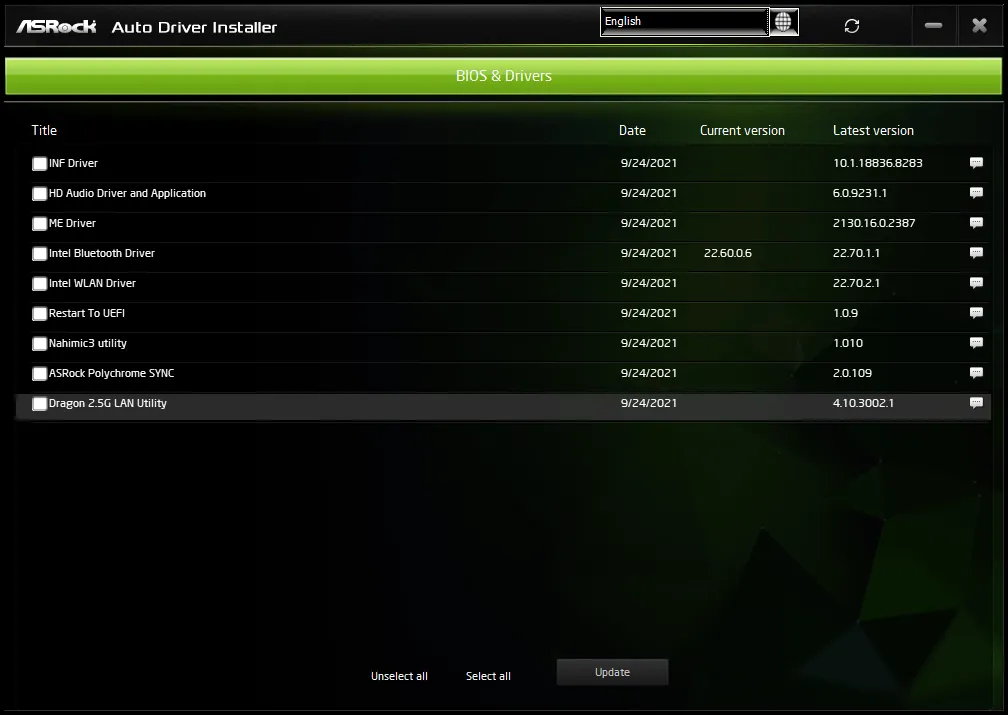The height and width of the screenshot is (715, 1008).
Task: Minimize the Auto Driver Installer window
Action: [x=933, y=26]
